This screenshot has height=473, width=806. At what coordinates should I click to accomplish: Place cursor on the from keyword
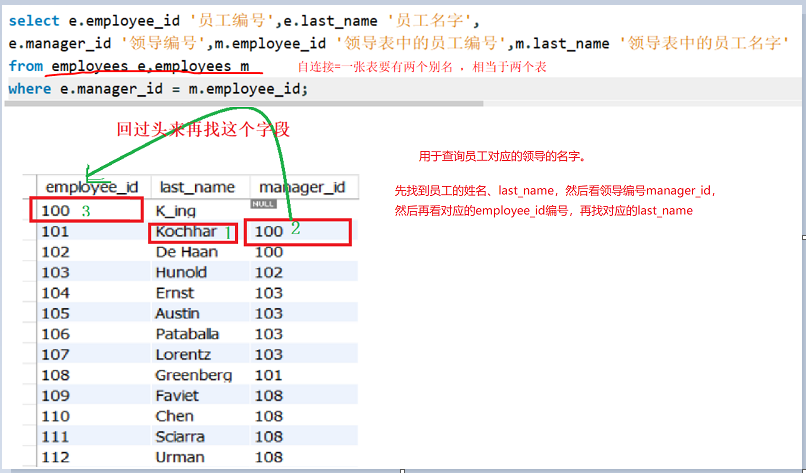26,66
